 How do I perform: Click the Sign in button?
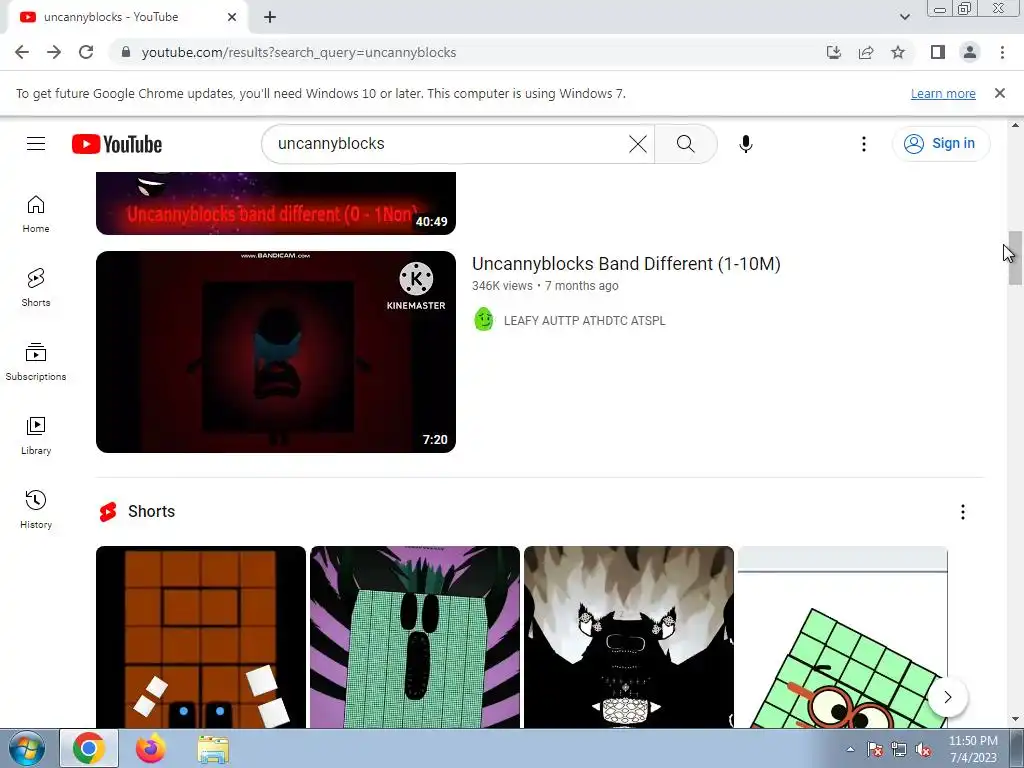[940, 144]
